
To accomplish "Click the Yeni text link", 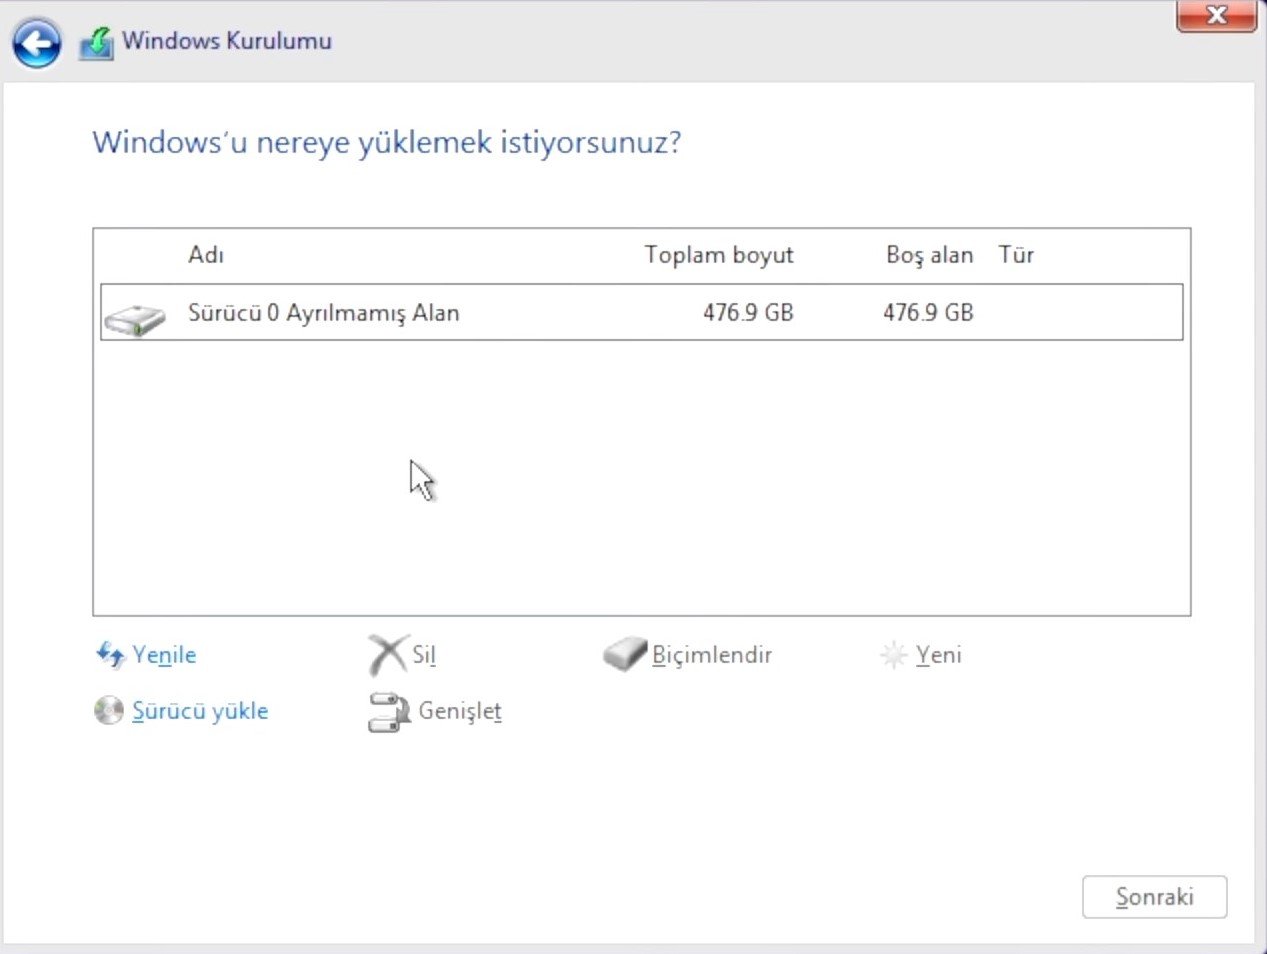I will point(939,655).
